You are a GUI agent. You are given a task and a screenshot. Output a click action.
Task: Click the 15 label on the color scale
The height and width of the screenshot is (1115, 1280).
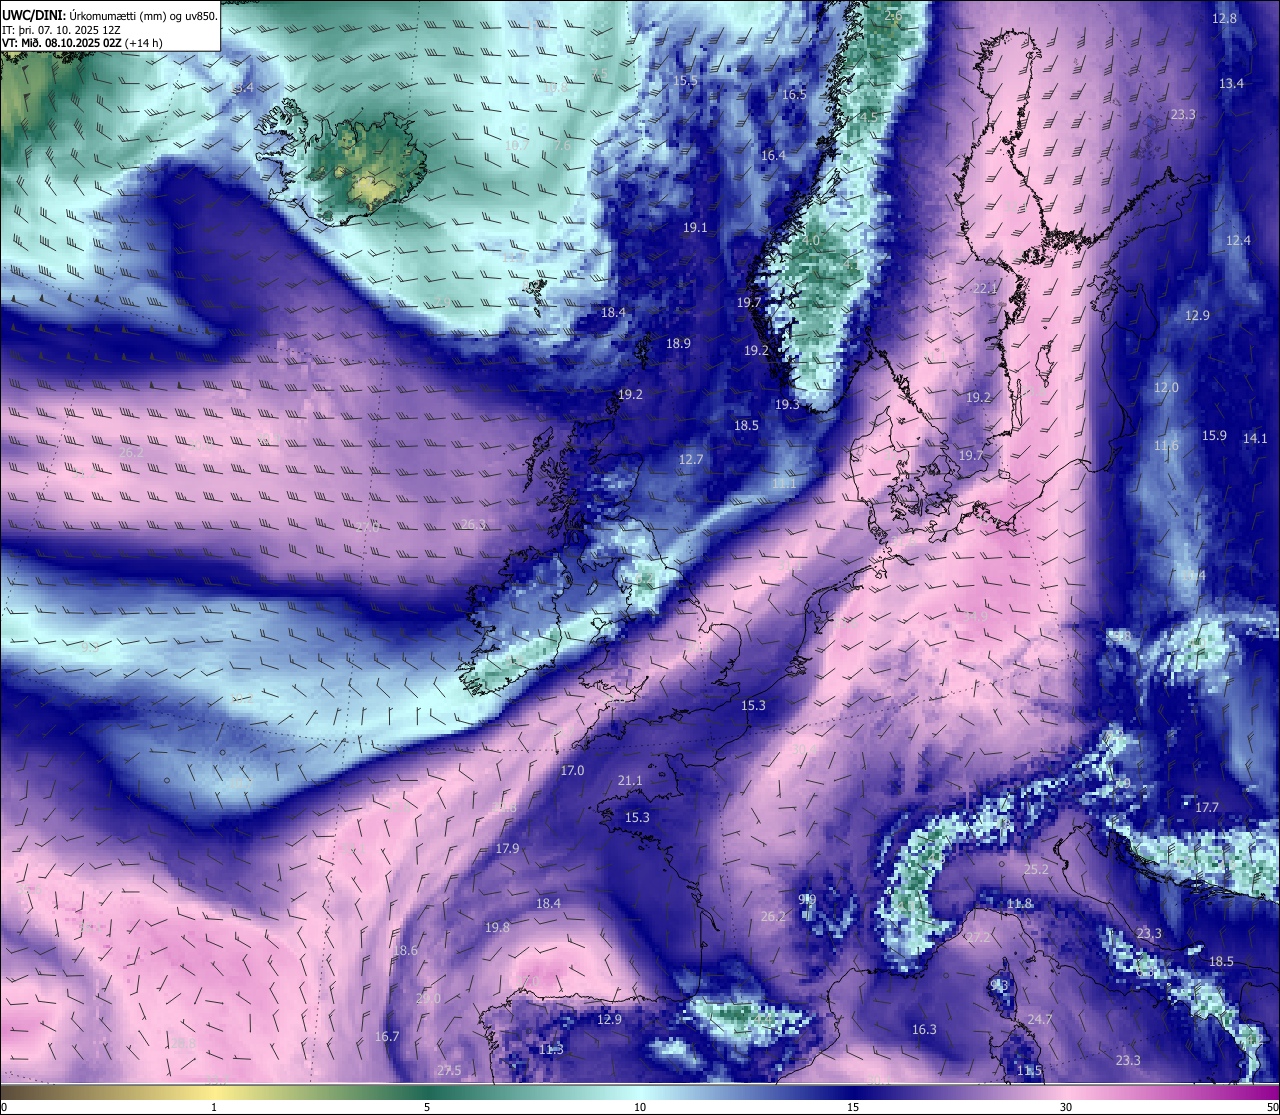853,1107
